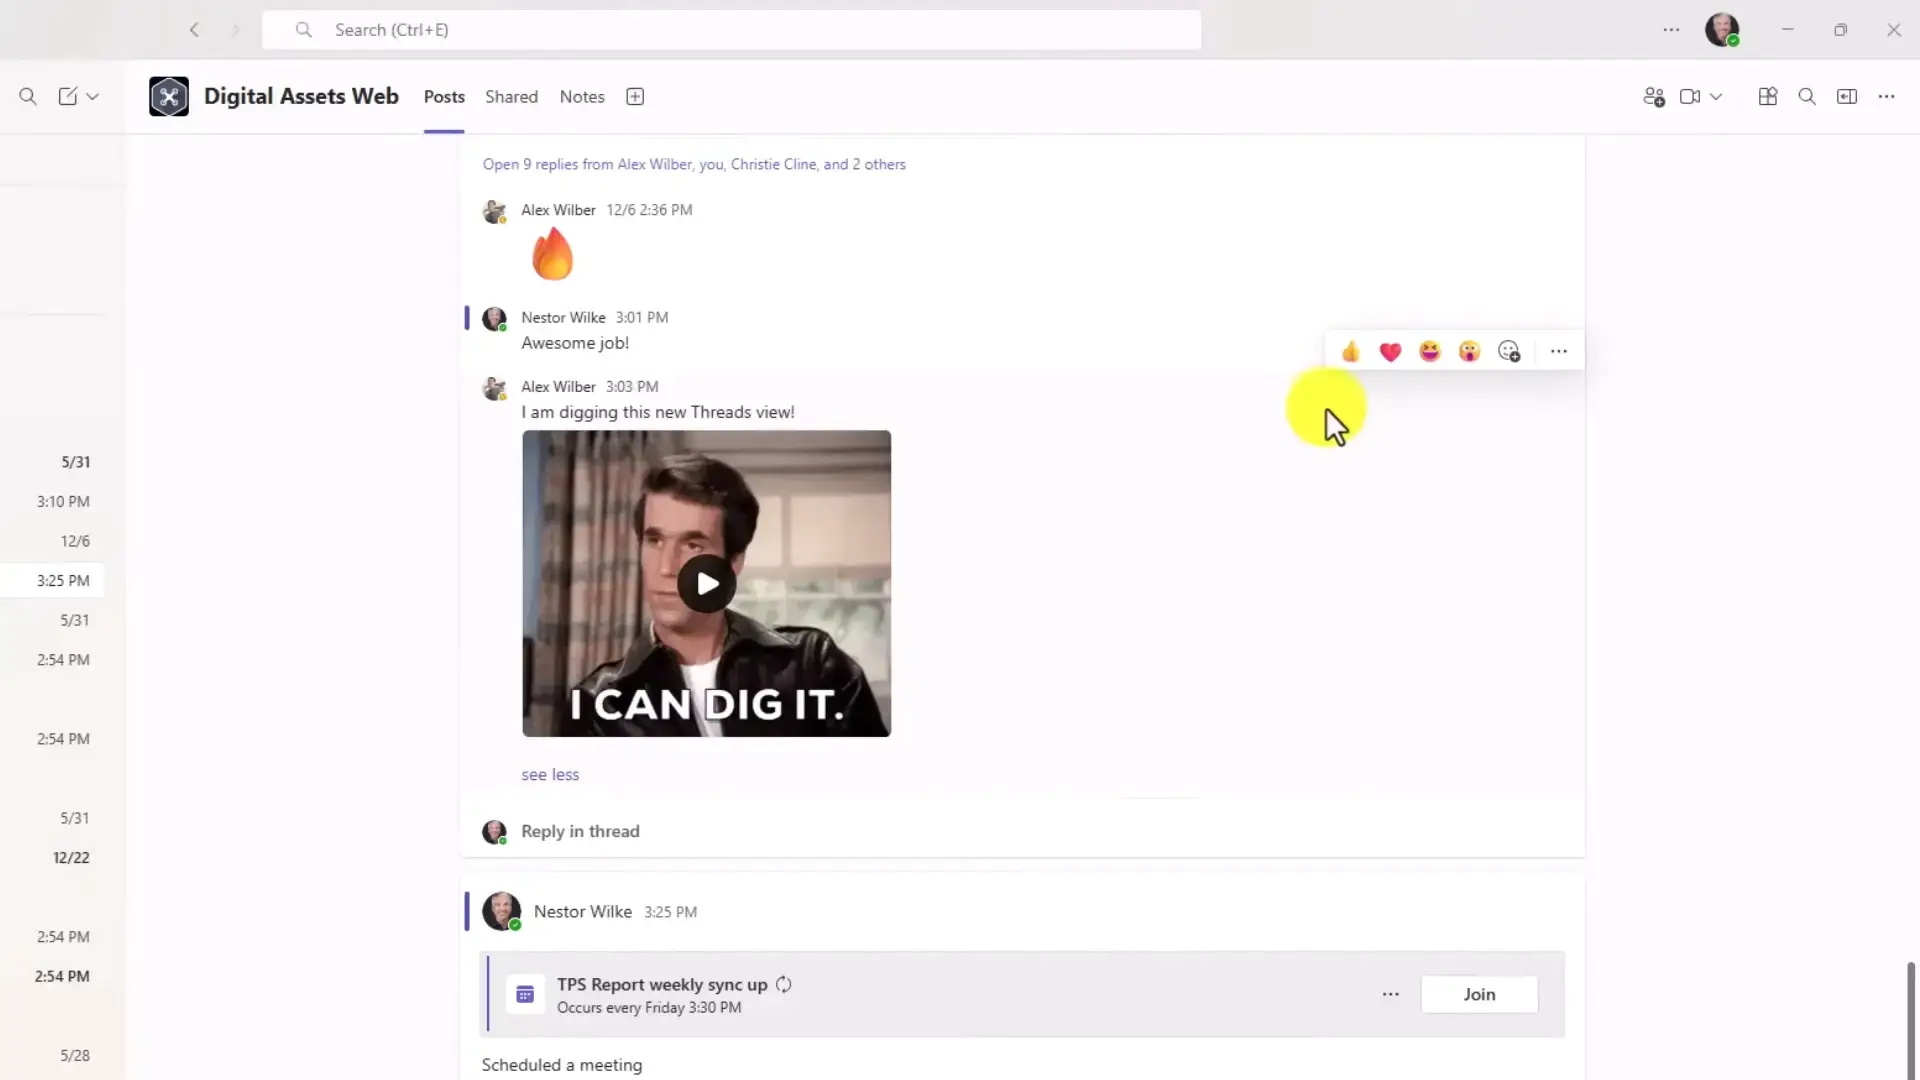Open More options ellipsis in channel header

click(x=1886, y=97)
